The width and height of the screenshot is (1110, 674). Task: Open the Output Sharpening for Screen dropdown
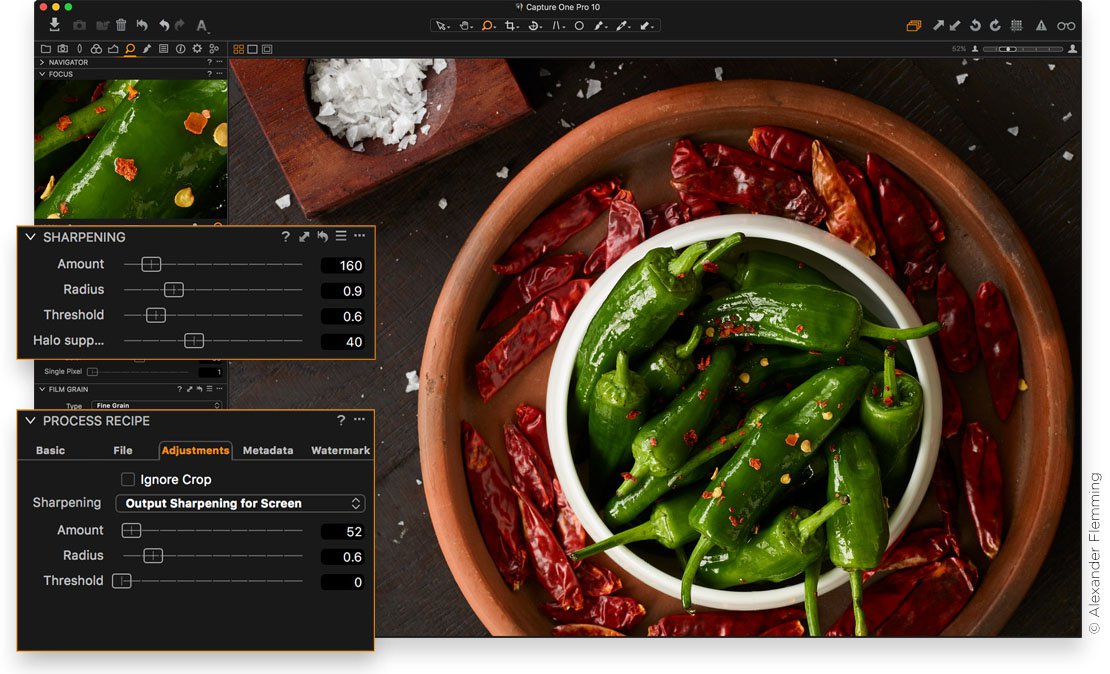(x=240, y=503)
